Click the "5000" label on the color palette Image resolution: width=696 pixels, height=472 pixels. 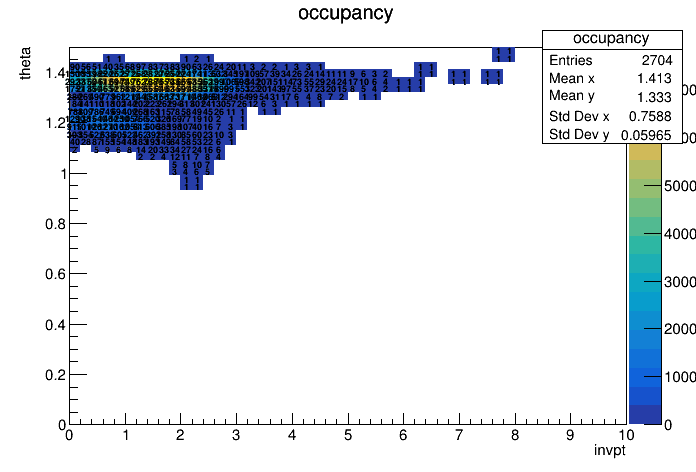680,186
